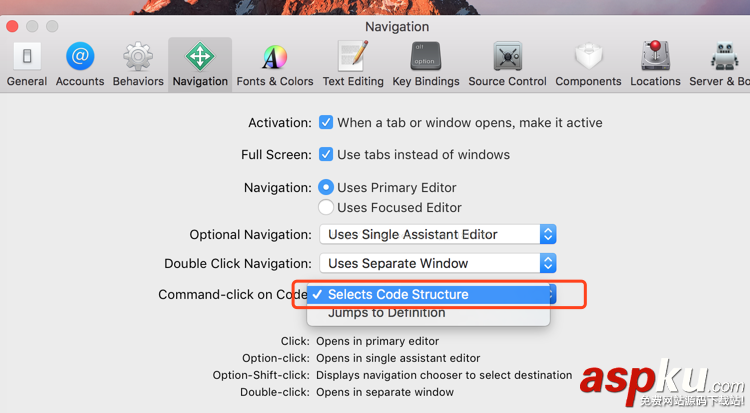750x413 pixels.
Task: Open the Locations preferences pane
Action: pos(655,64)
